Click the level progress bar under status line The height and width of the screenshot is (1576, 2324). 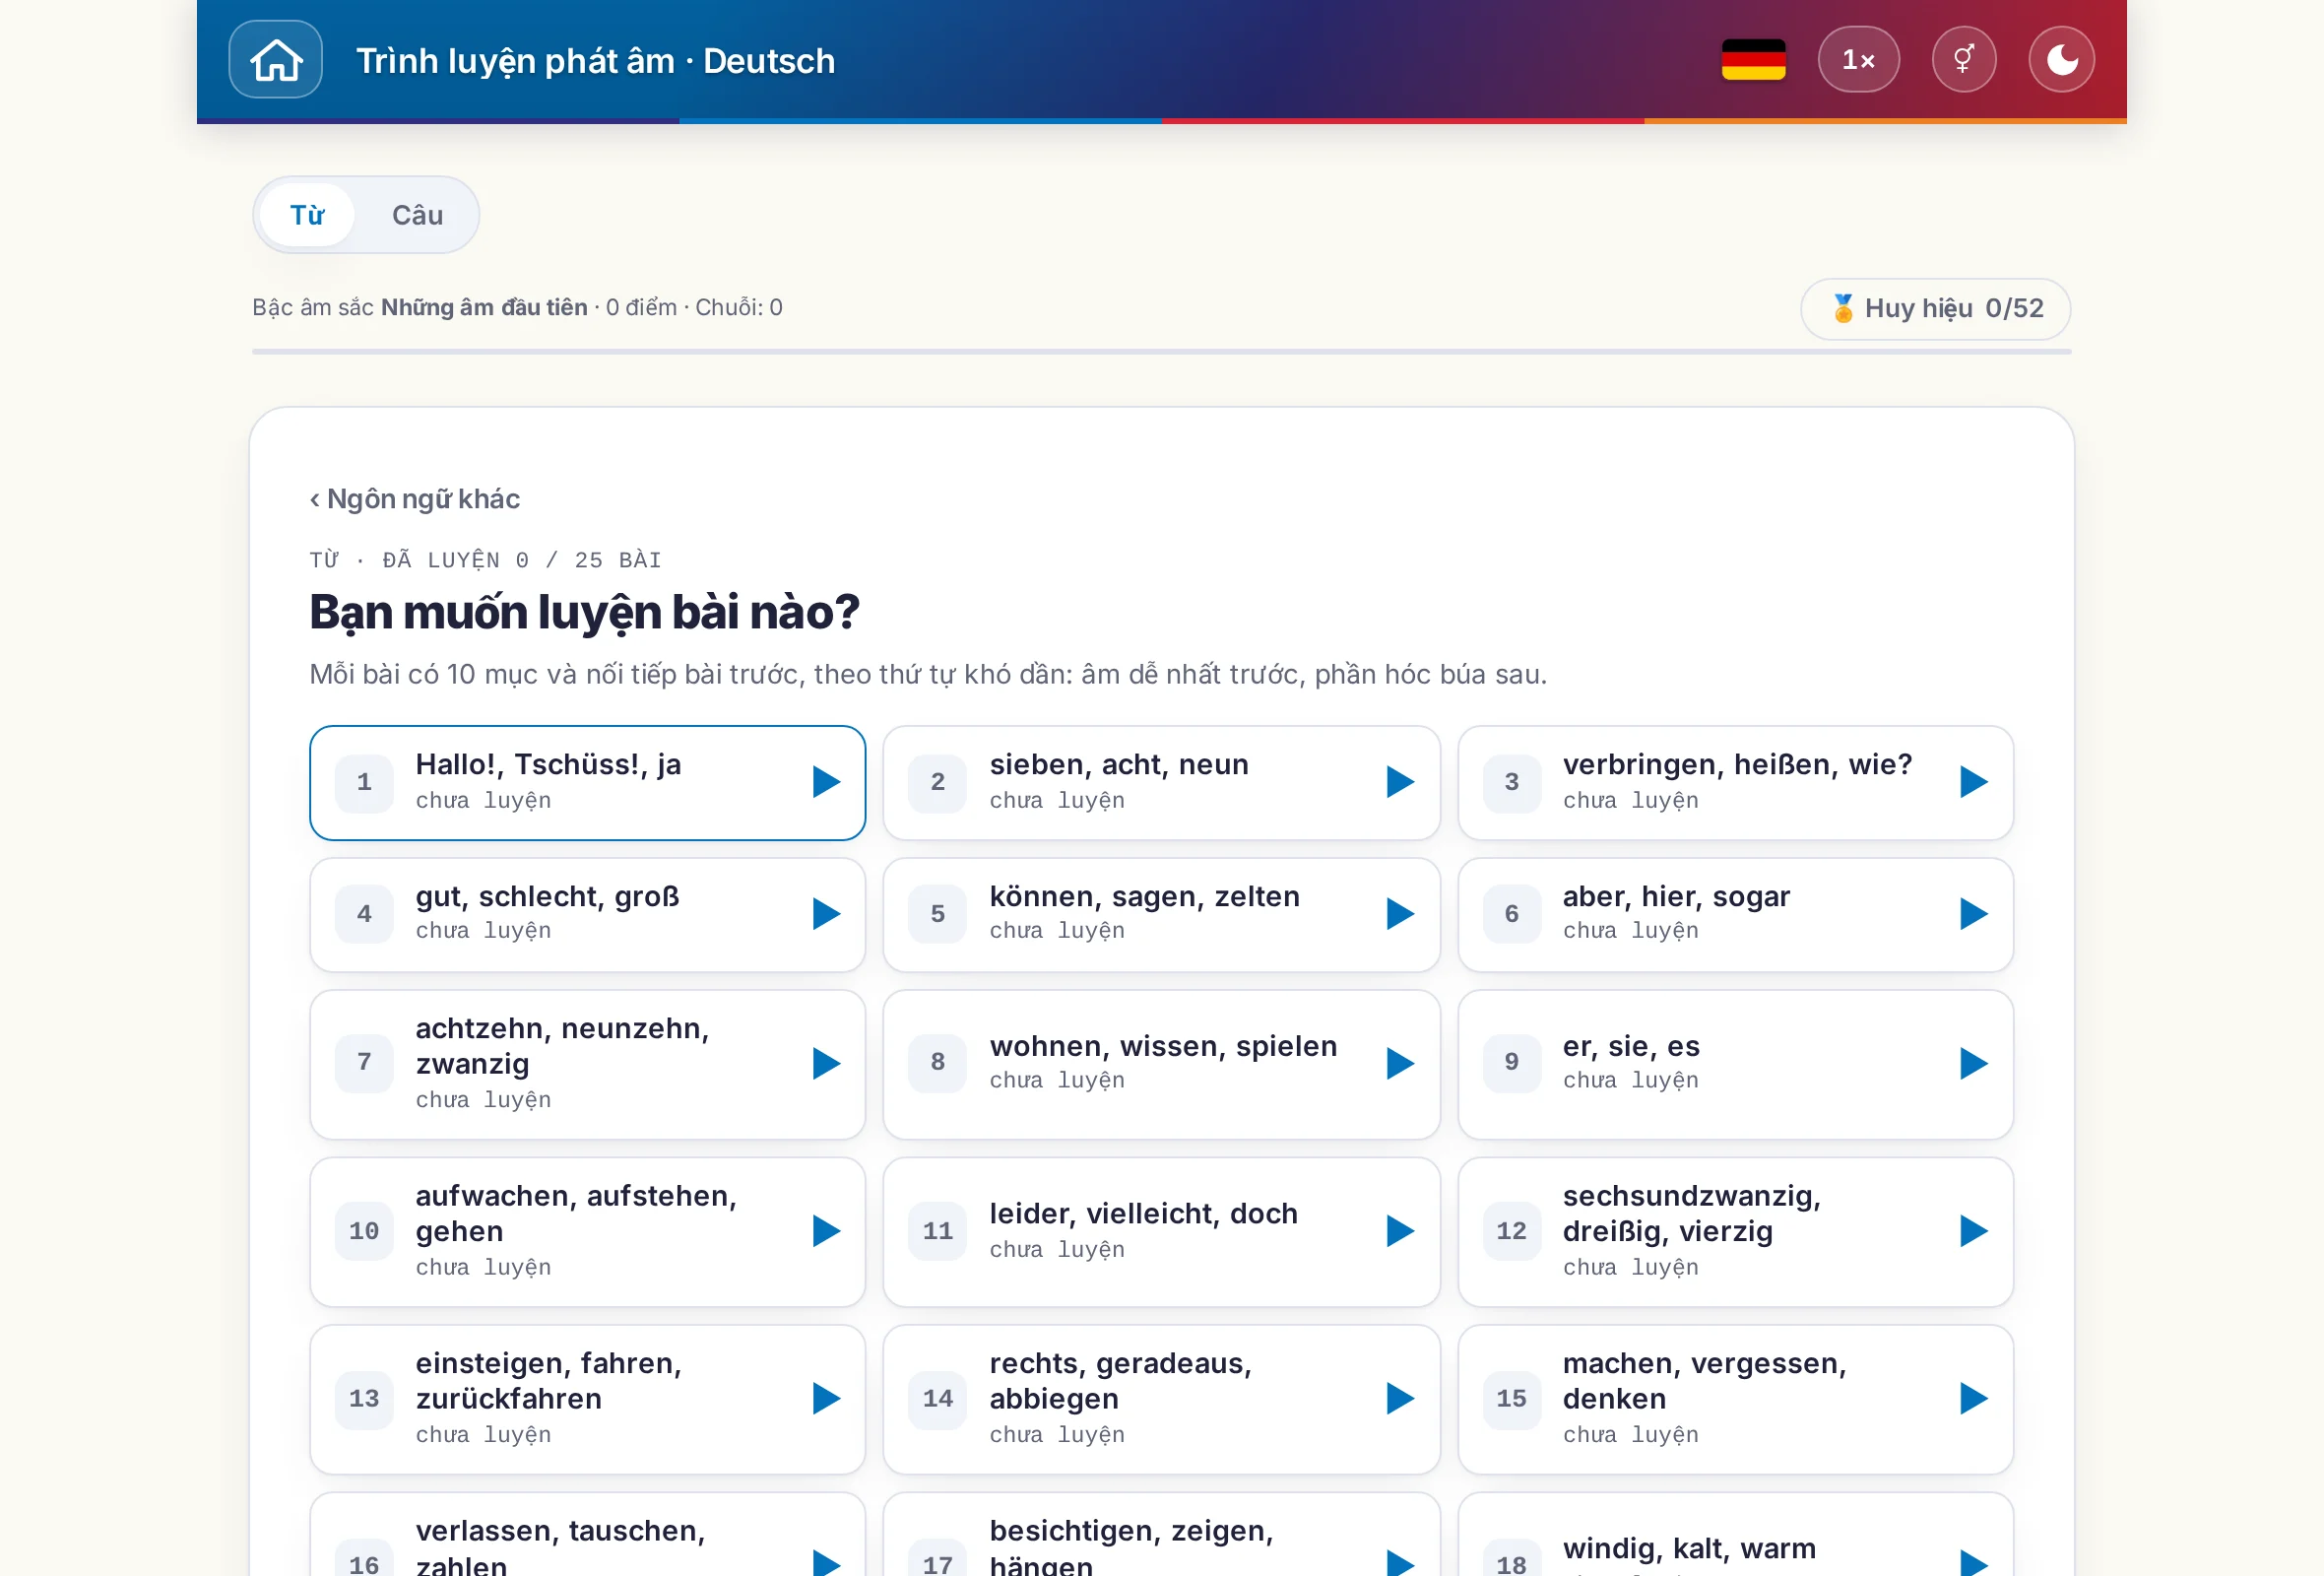(1161, 352)
